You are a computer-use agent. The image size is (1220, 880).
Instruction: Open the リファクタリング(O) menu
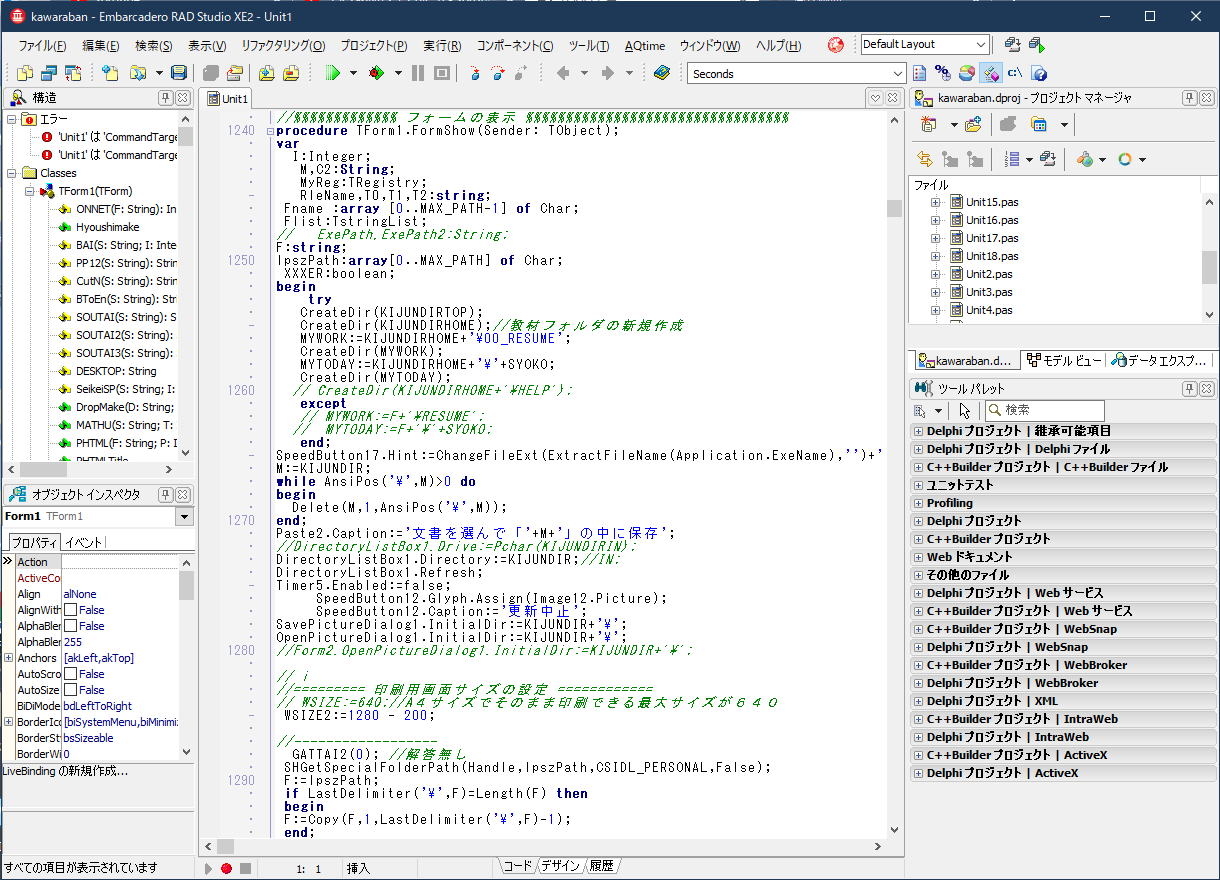click(283, 46)
